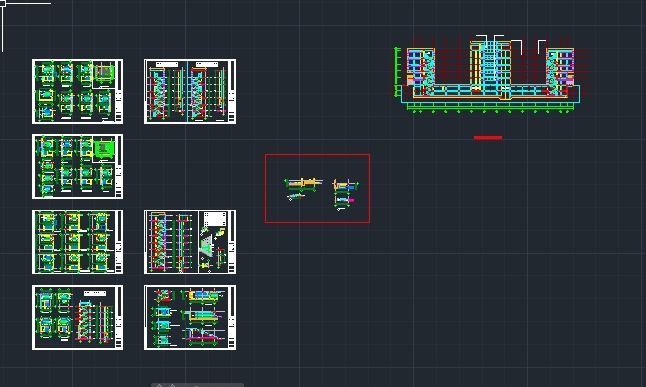Click the bright green inset plan in its sheet
The image size is (646, 387).
(x=104, y=148)
